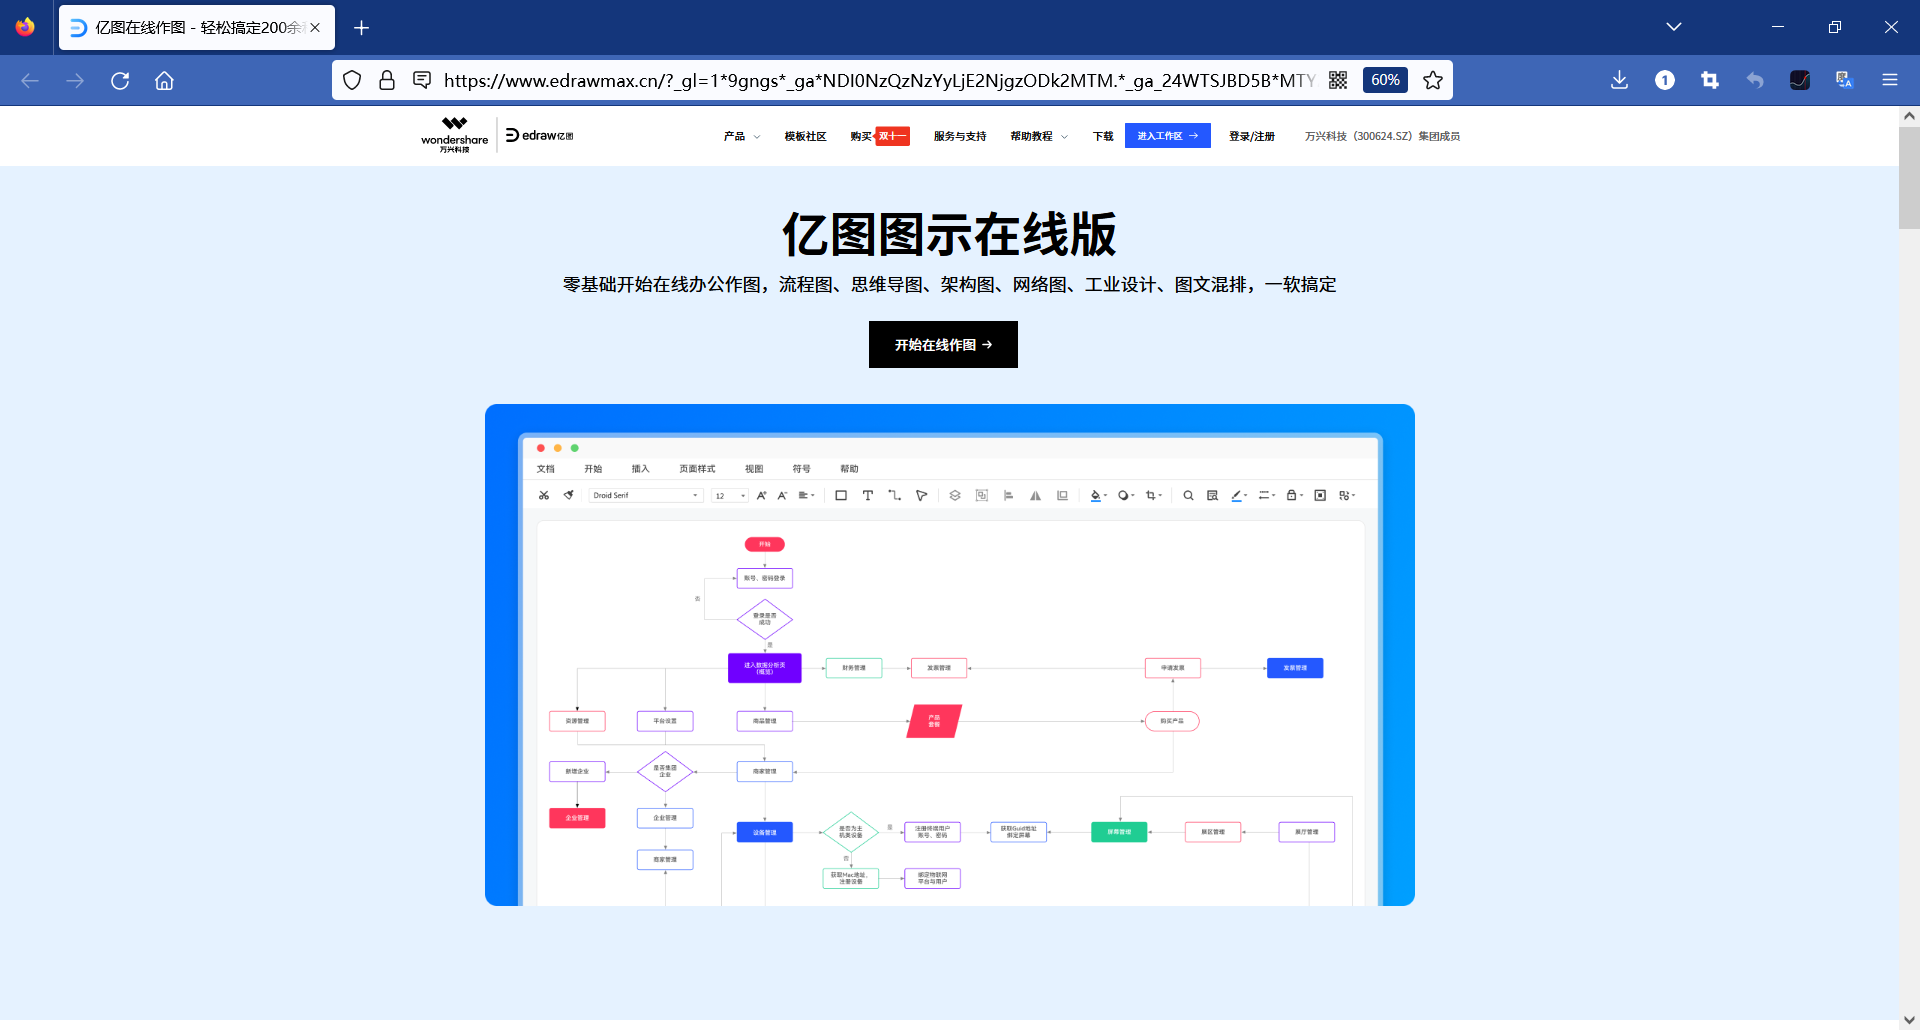This screenshot has width=1920, height=1030.
Task: Click the screenshot crop extension icon
Action: [x=1710, y=80]
